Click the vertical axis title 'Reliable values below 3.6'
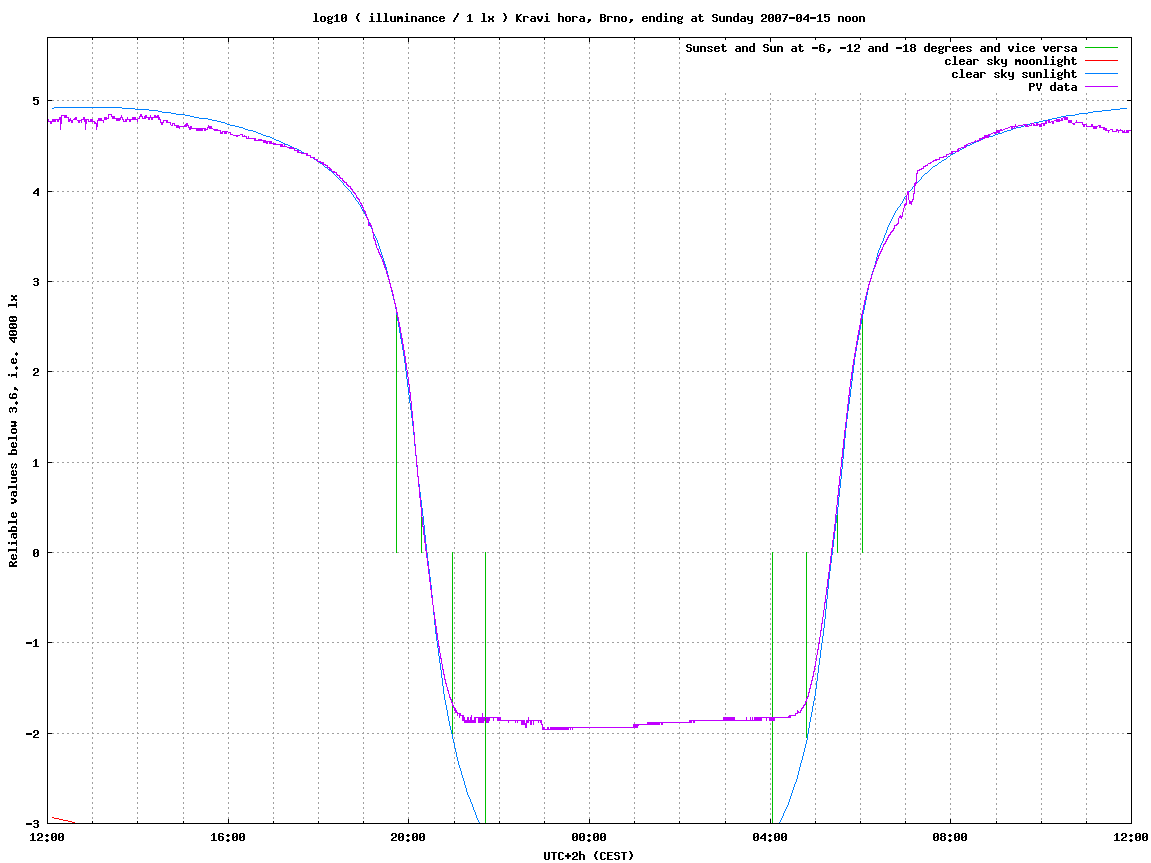The height and width of the screenshot is (863, 1151). (x=13, y=431)
